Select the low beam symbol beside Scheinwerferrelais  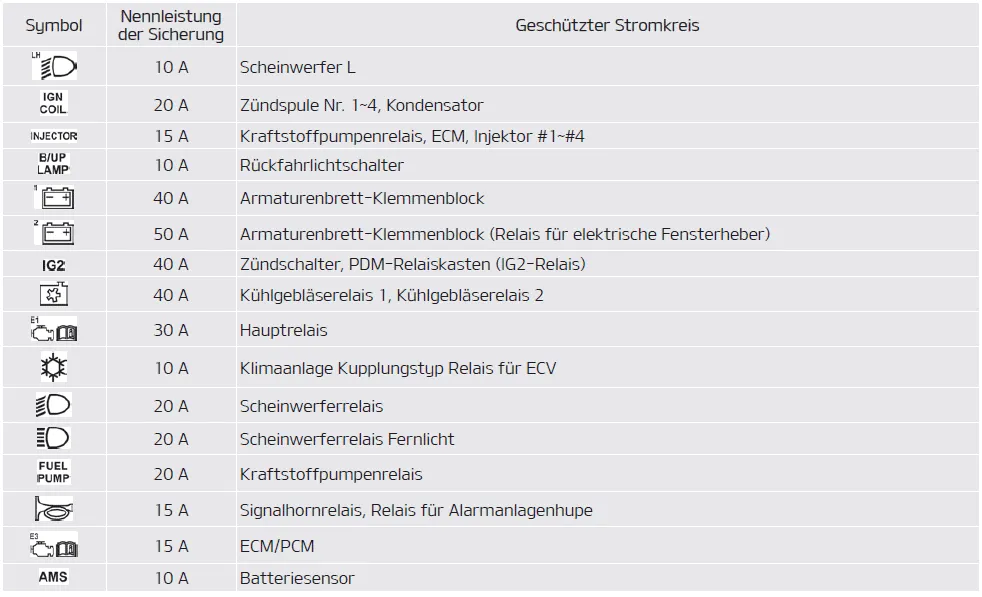(x=54, y=406)
